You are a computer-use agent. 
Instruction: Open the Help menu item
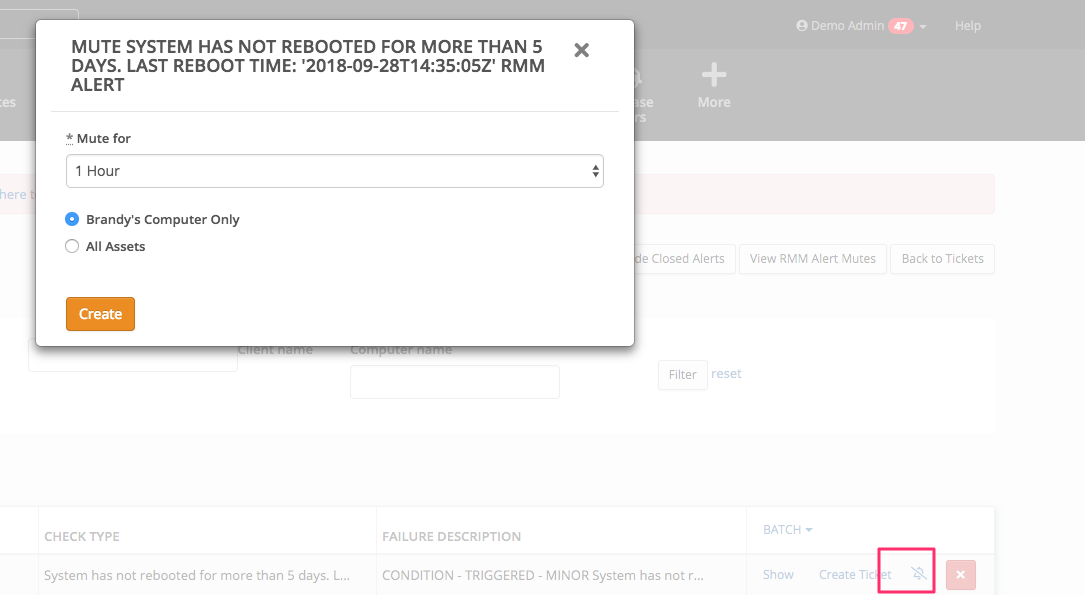967,26
